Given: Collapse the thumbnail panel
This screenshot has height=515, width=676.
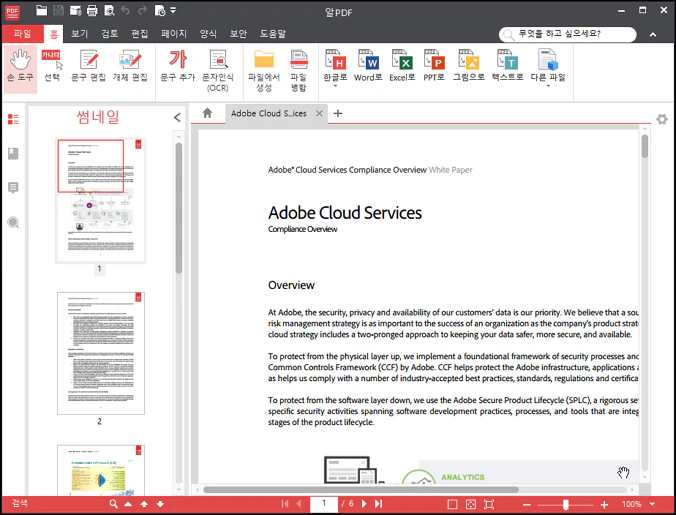Looking at the screenshot, I should [x=177, y=117].
